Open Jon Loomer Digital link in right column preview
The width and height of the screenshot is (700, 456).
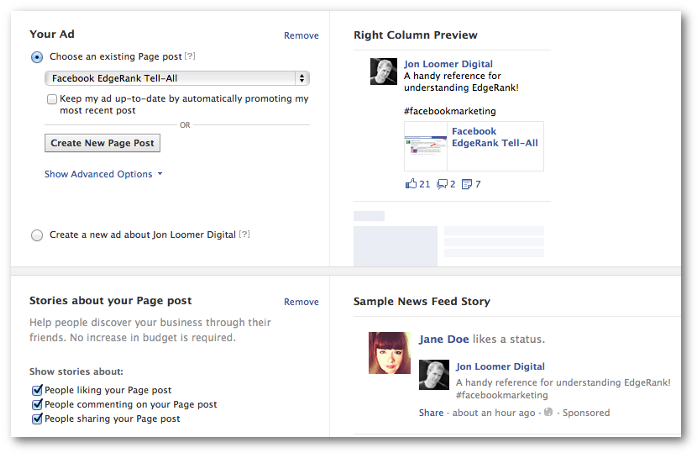[448, 64]
